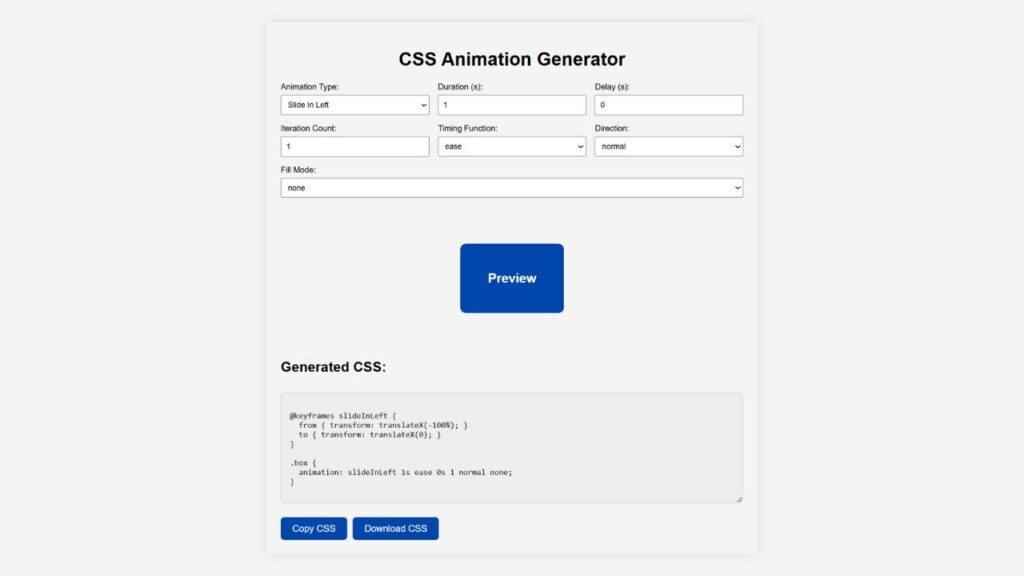Viewport: 1024px width, 576px height.
Task: Click the textarea resize handle
Action: pyautogui.click(x=739, y=498)
